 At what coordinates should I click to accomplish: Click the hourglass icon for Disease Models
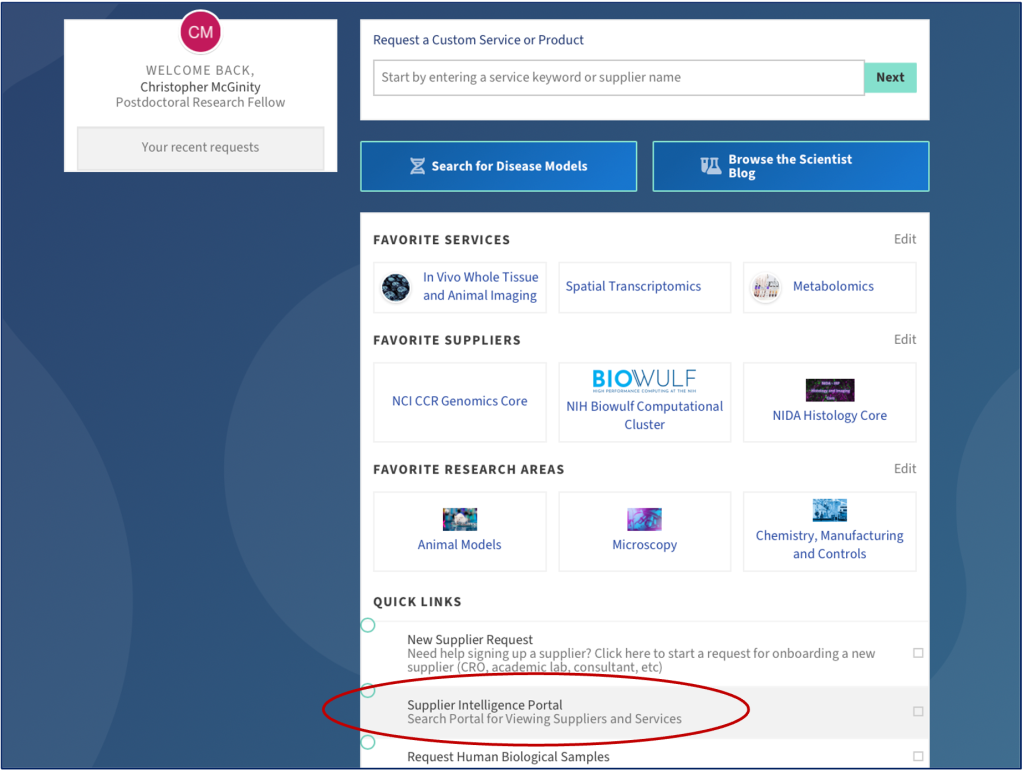point(418,166)
